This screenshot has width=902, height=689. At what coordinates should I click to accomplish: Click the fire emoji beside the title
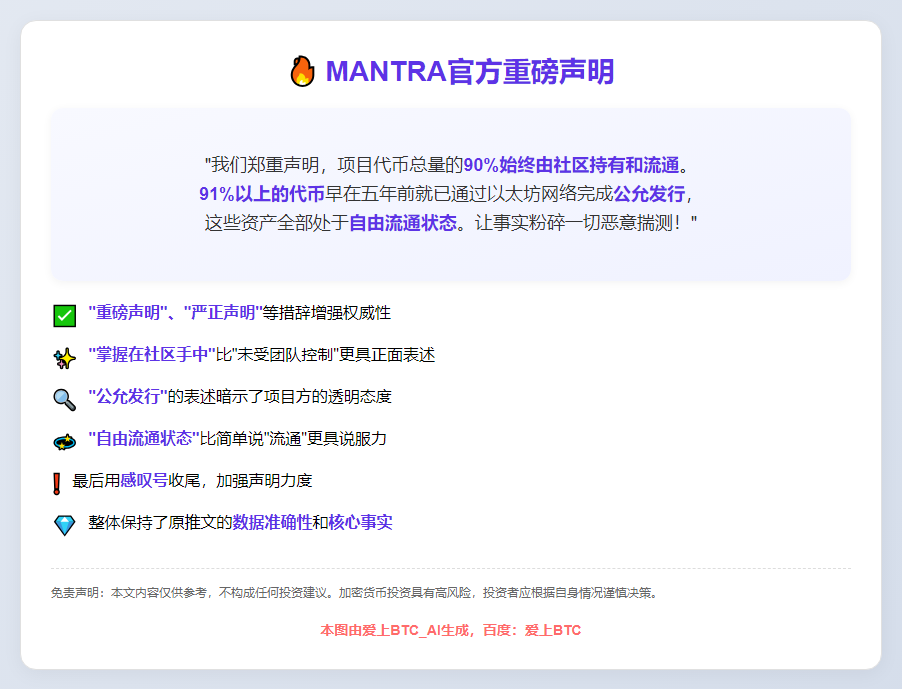302,71
